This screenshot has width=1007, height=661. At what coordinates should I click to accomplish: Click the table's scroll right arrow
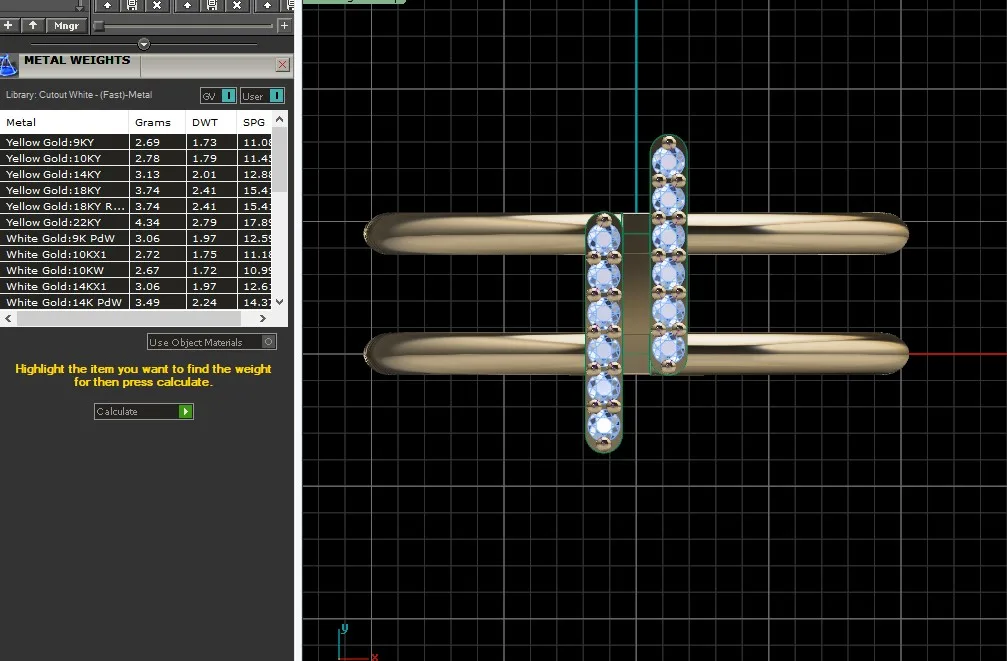pos(263,318)
